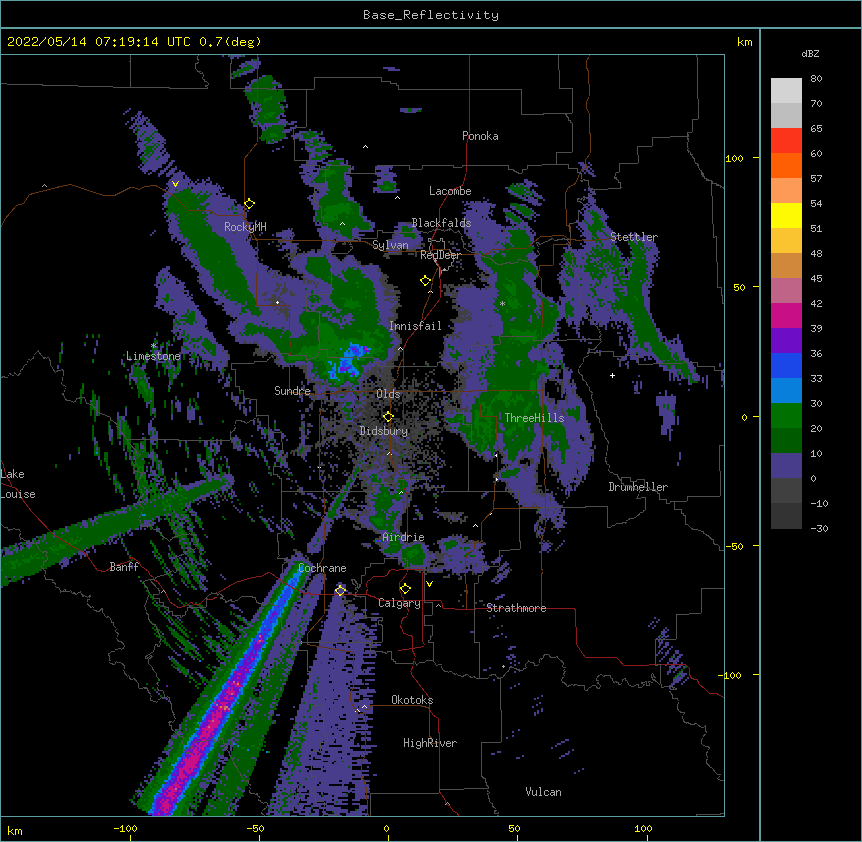Click the right axis 50 tick label

[739, 287]
